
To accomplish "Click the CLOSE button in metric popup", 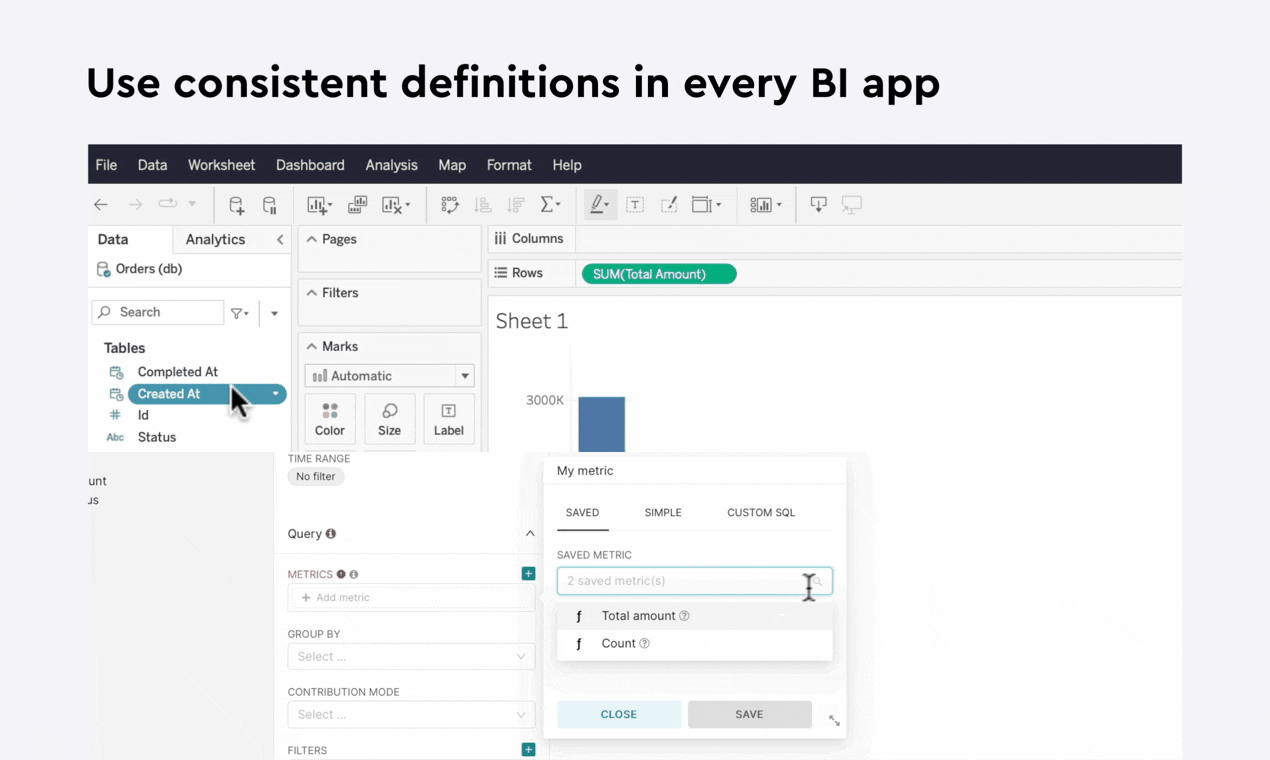I will (x=619, y=715).
